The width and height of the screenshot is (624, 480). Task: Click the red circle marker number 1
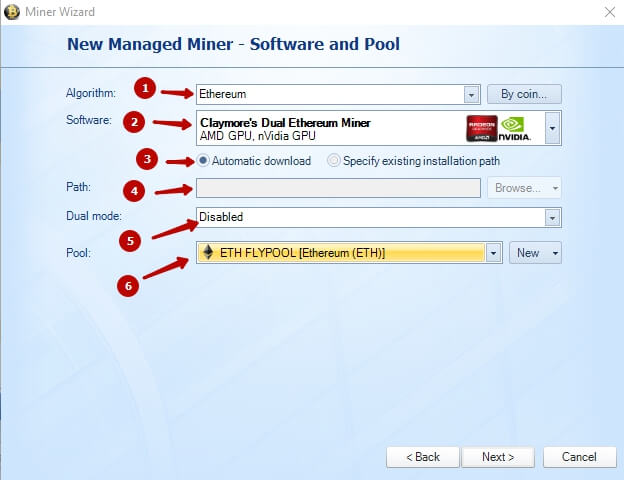coord(145,88)
